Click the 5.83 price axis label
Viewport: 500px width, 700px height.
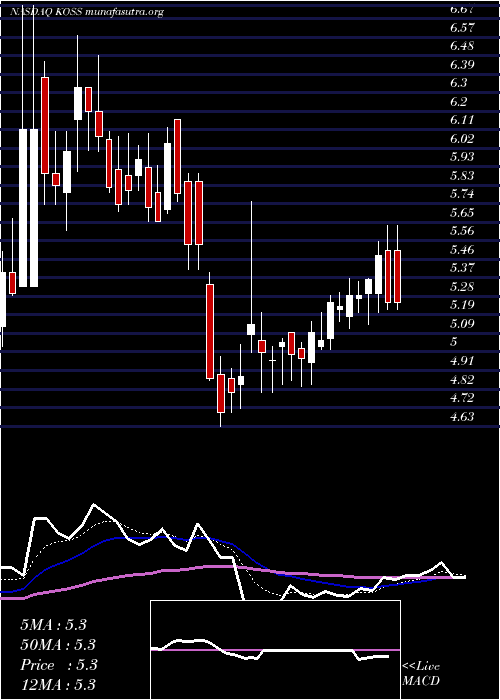(462, 176)
